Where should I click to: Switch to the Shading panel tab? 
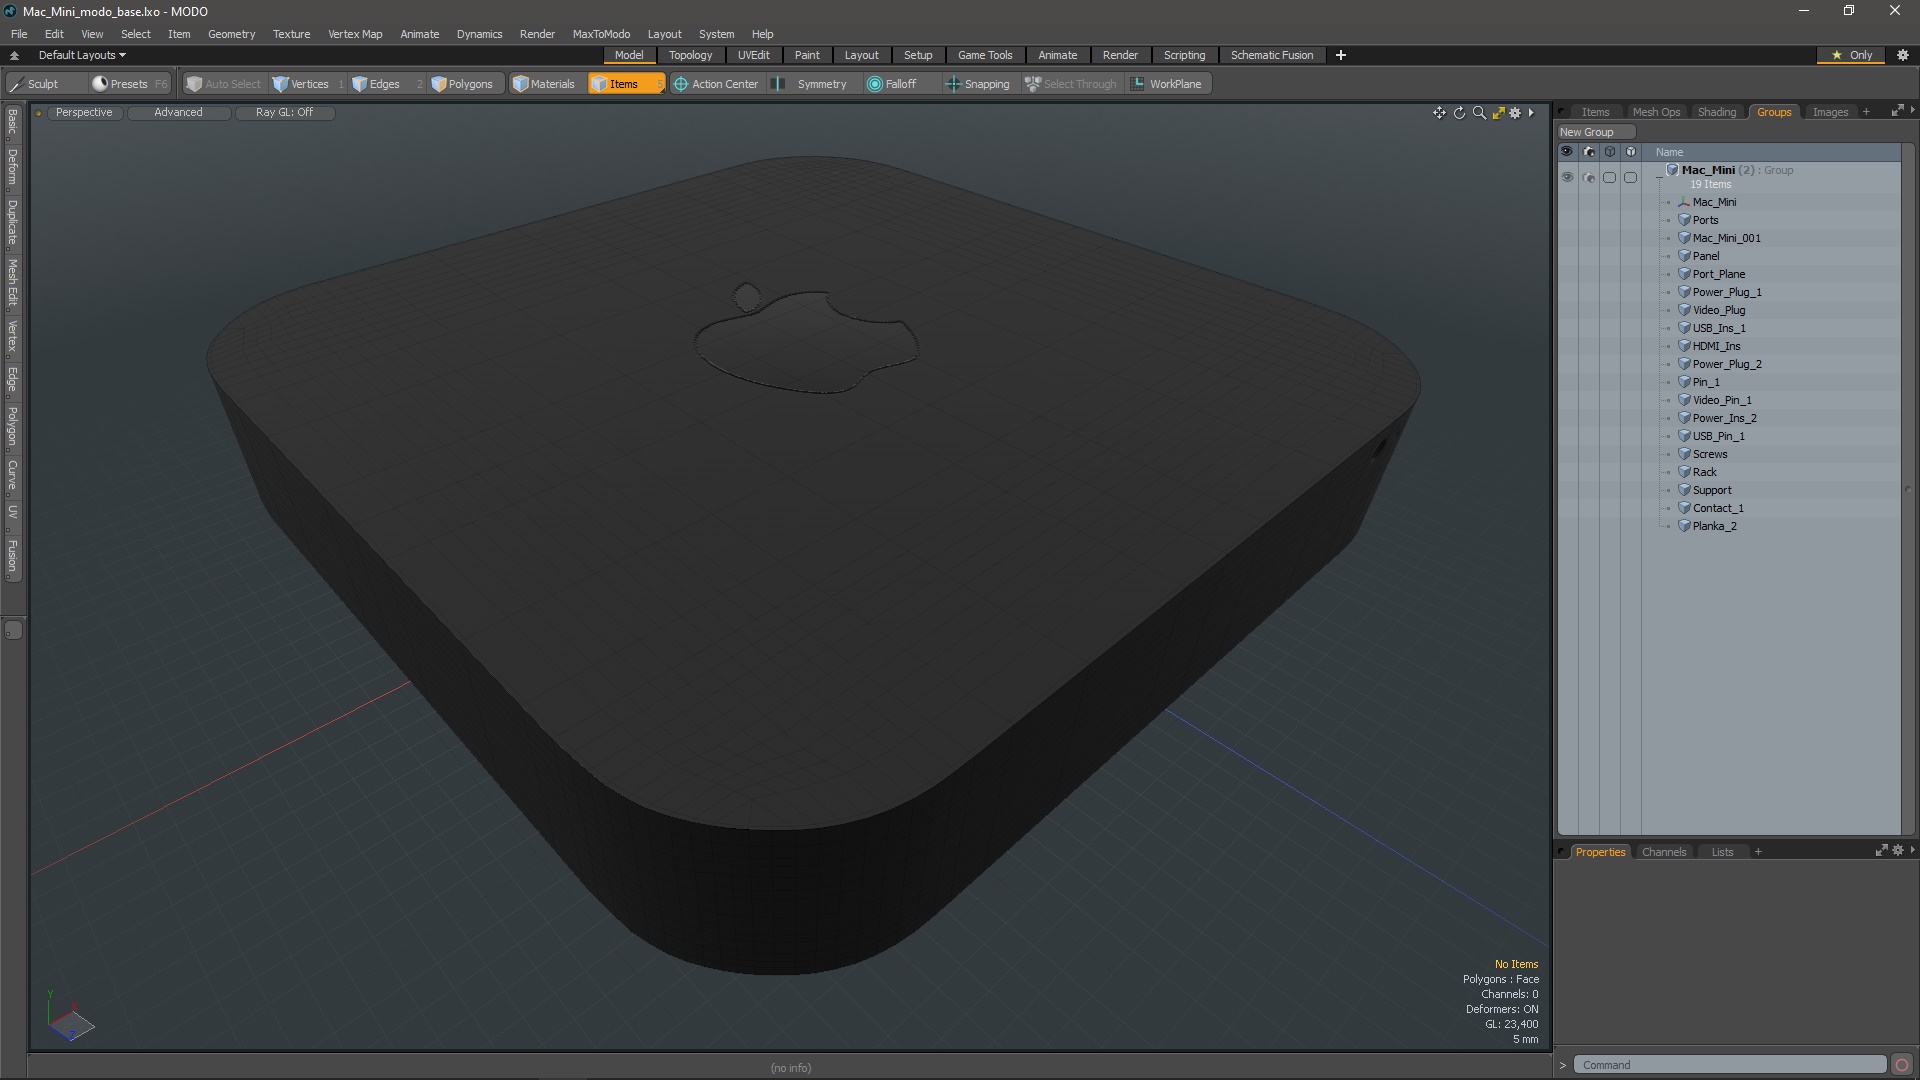tap(1717, 112)
